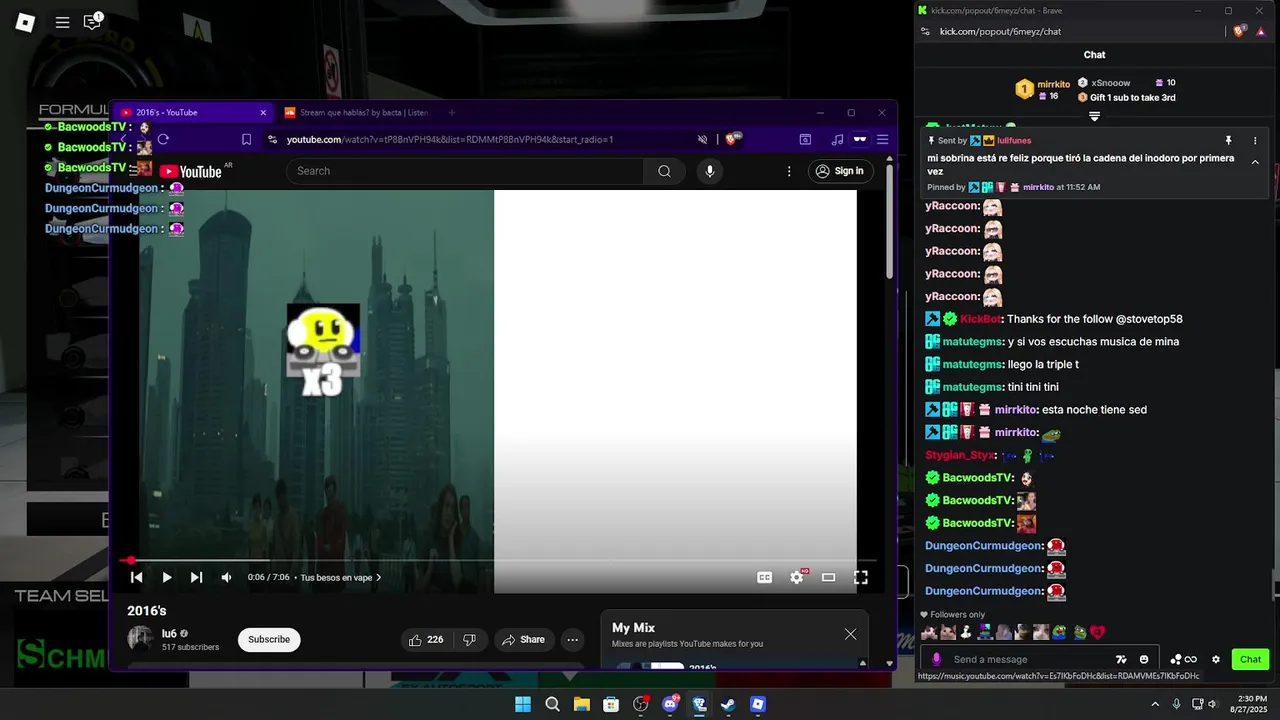Image resolution: width=1280 pixels, height=720 pixels.
Task: Search YouTube with voice microphone
Action: pos(710,171)
